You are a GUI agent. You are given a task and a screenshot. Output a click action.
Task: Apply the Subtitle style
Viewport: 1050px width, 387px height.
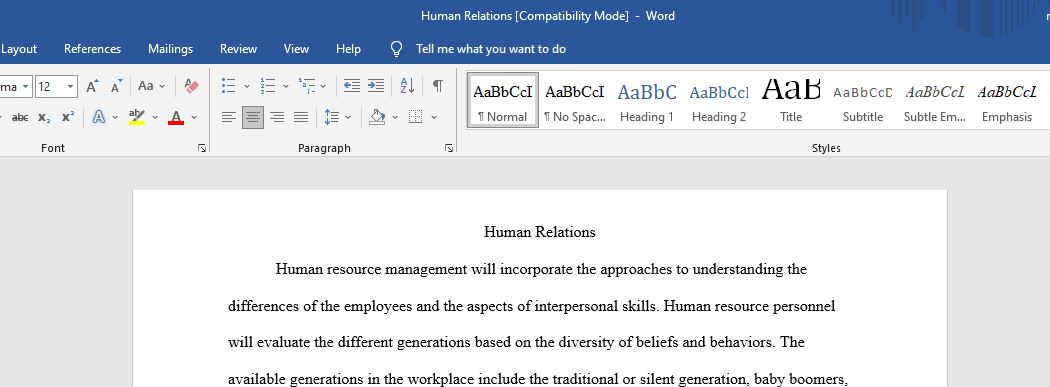coord(862,100)
